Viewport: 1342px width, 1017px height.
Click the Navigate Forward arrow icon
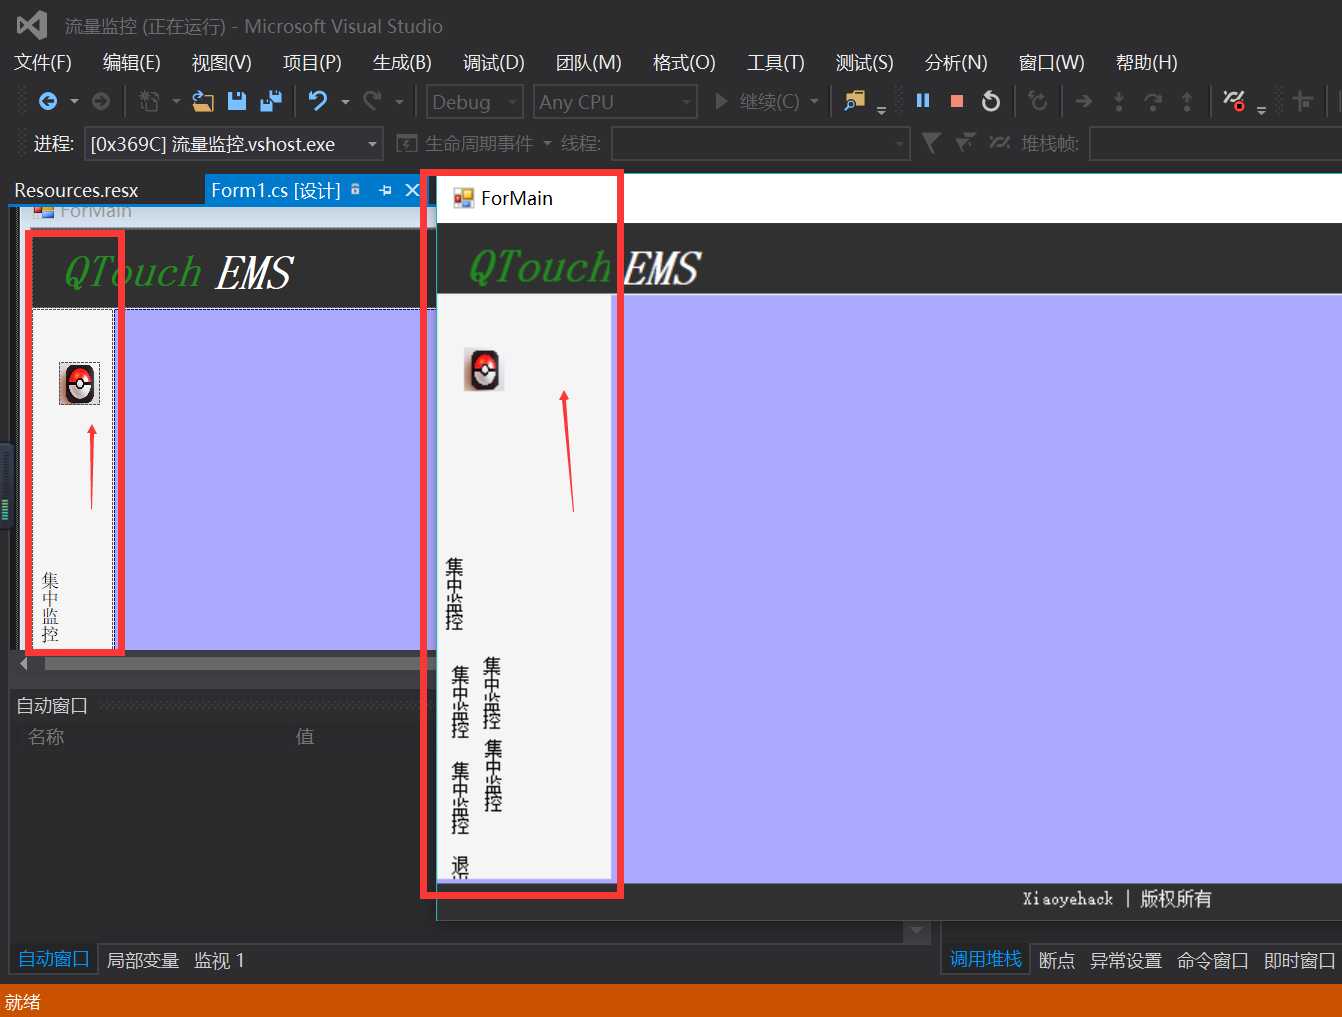(x=101, y=101)
